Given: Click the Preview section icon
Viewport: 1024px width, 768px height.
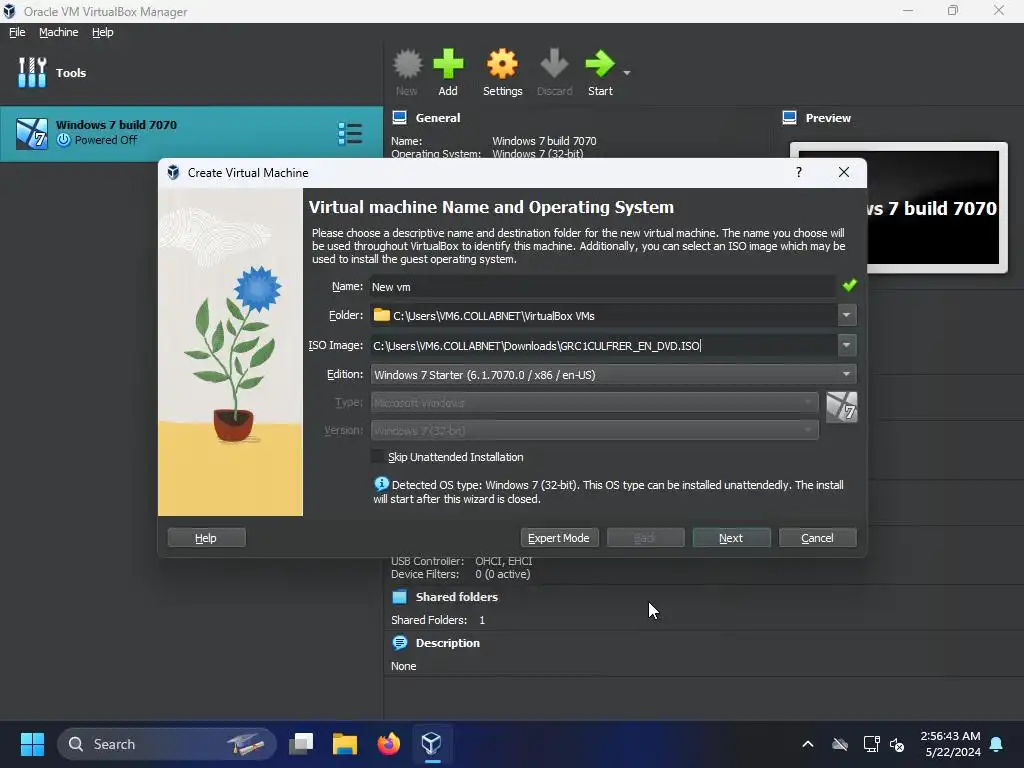Looking at the screenshot, I should 789,118.
